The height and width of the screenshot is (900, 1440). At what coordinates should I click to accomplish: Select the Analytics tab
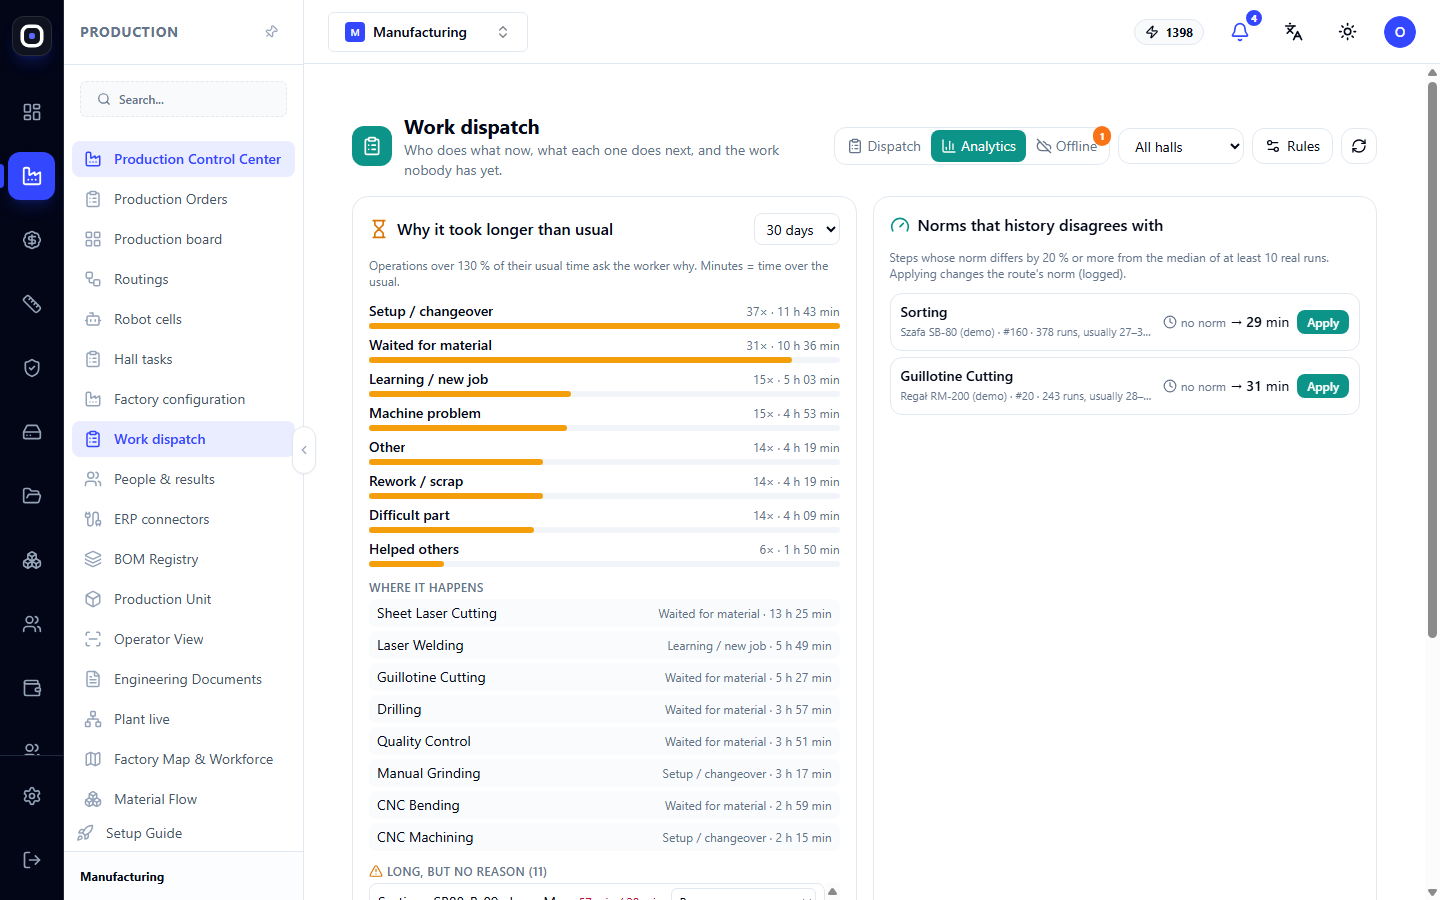(x=978, y=146)
